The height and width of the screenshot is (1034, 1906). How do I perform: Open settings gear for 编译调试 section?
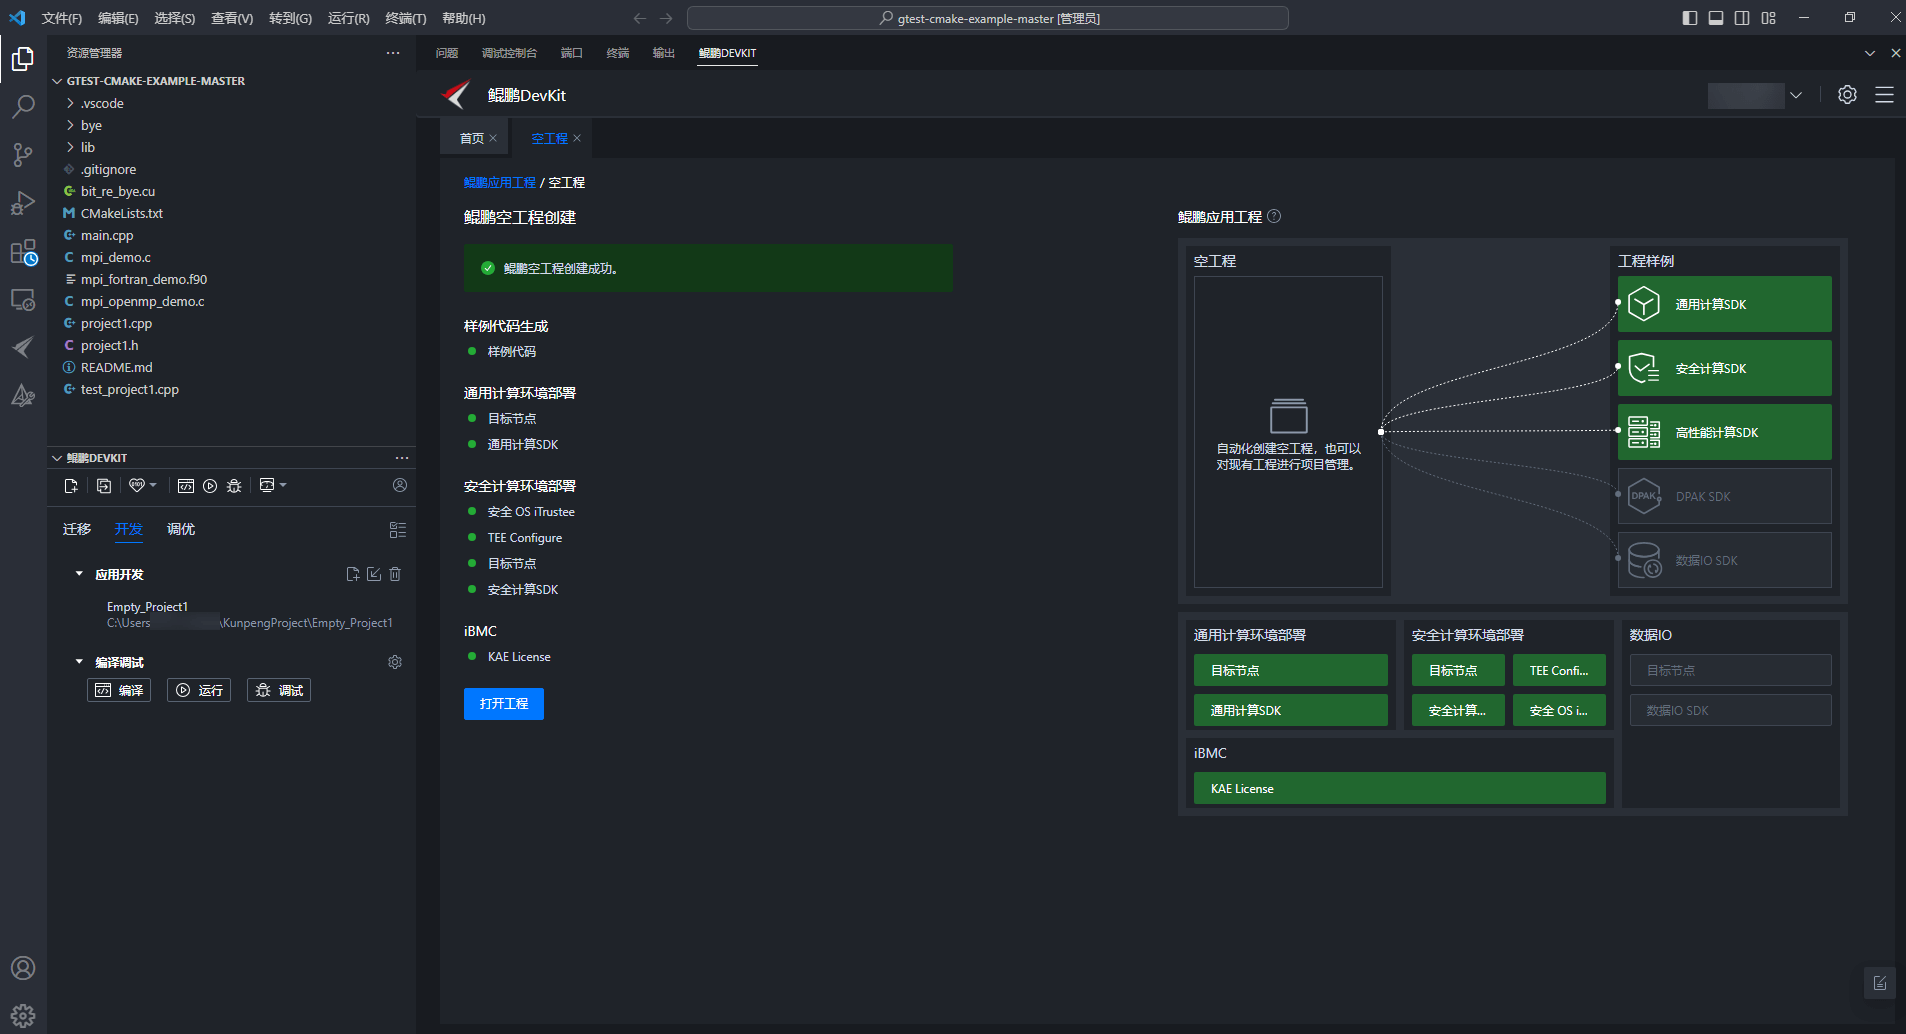pyautogui.click(x=395, y=662)
